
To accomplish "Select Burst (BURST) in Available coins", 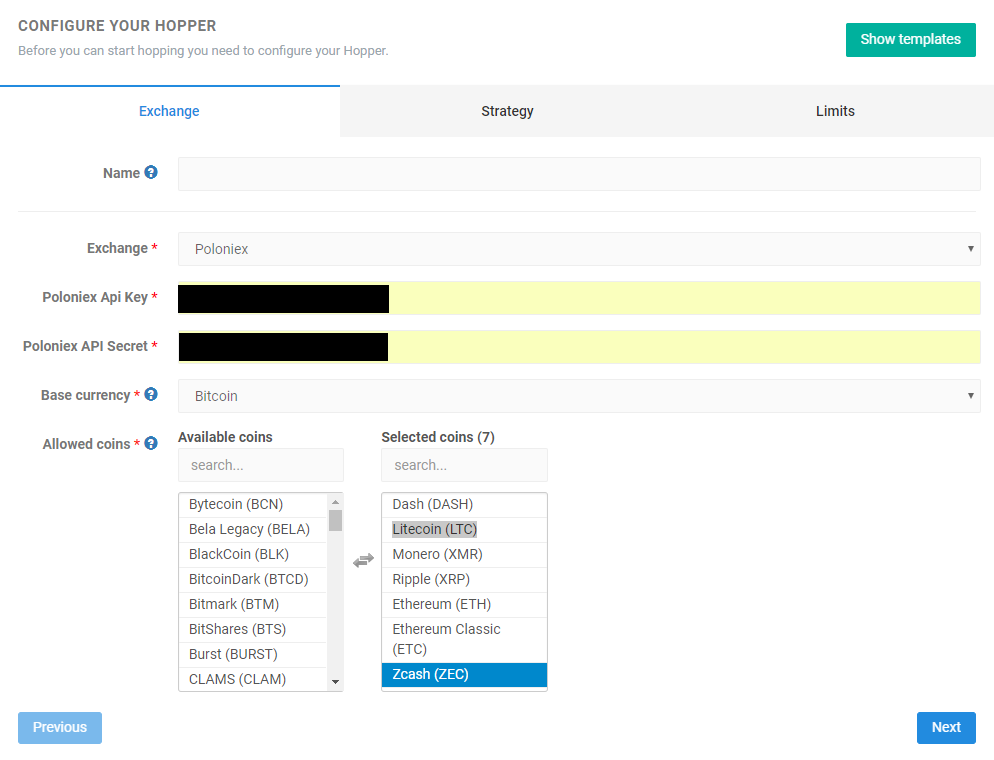I will pyautogui.click(x=253, y=655).
